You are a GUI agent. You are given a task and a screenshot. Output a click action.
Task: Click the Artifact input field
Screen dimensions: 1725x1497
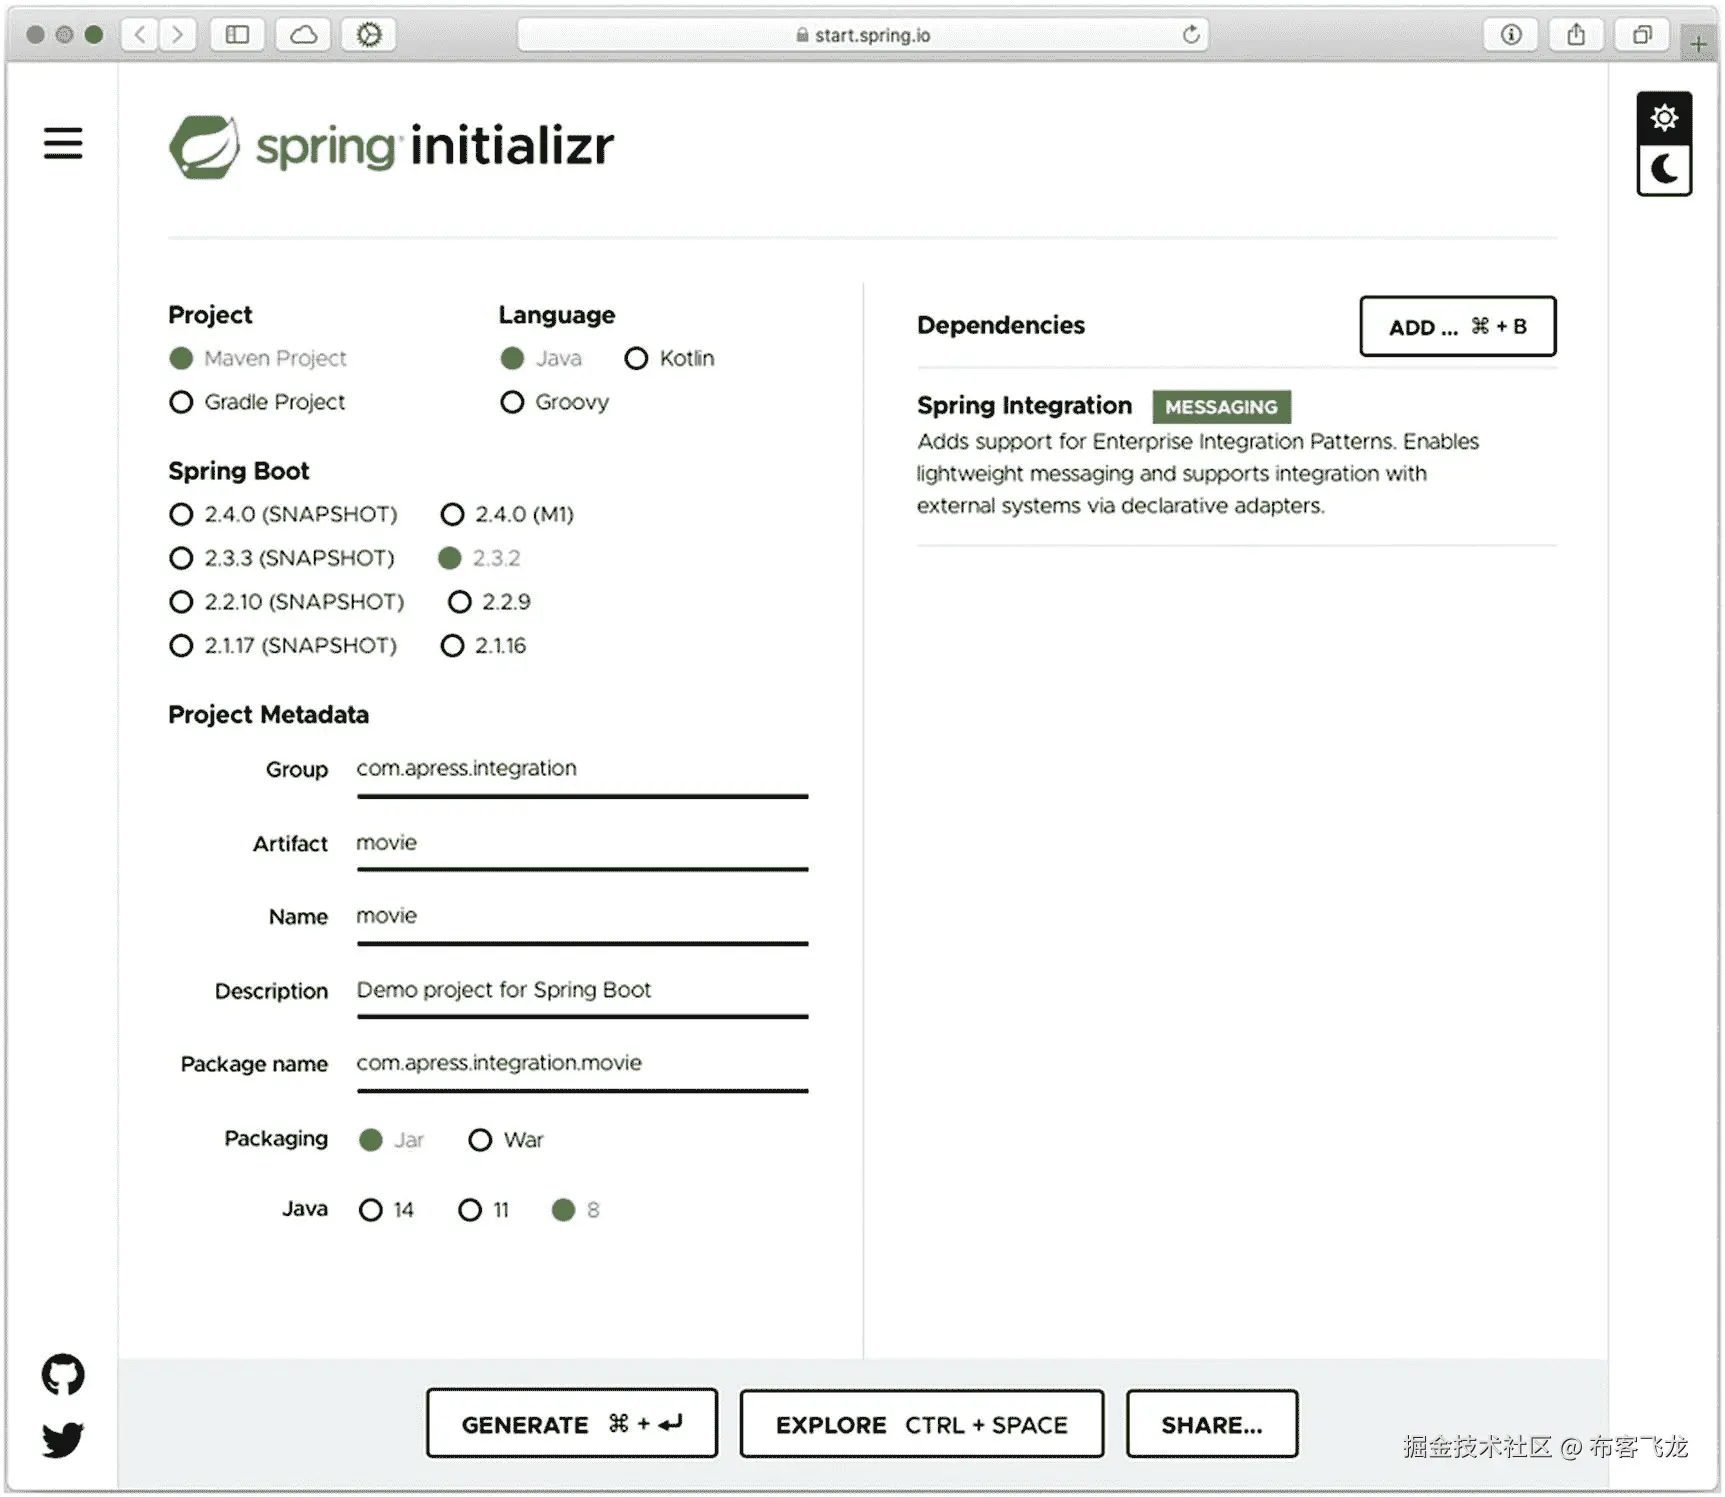click(x=580, y=843)
